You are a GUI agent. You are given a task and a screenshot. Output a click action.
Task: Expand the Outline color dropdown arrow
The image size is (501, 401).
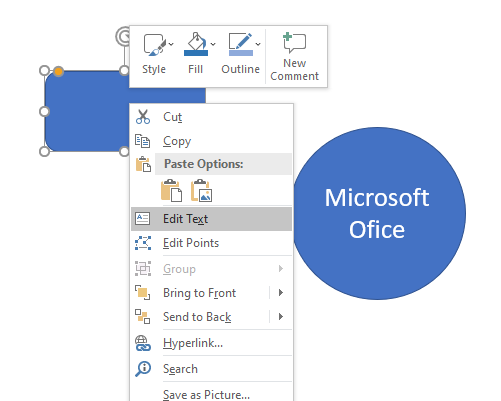[258, 44]
